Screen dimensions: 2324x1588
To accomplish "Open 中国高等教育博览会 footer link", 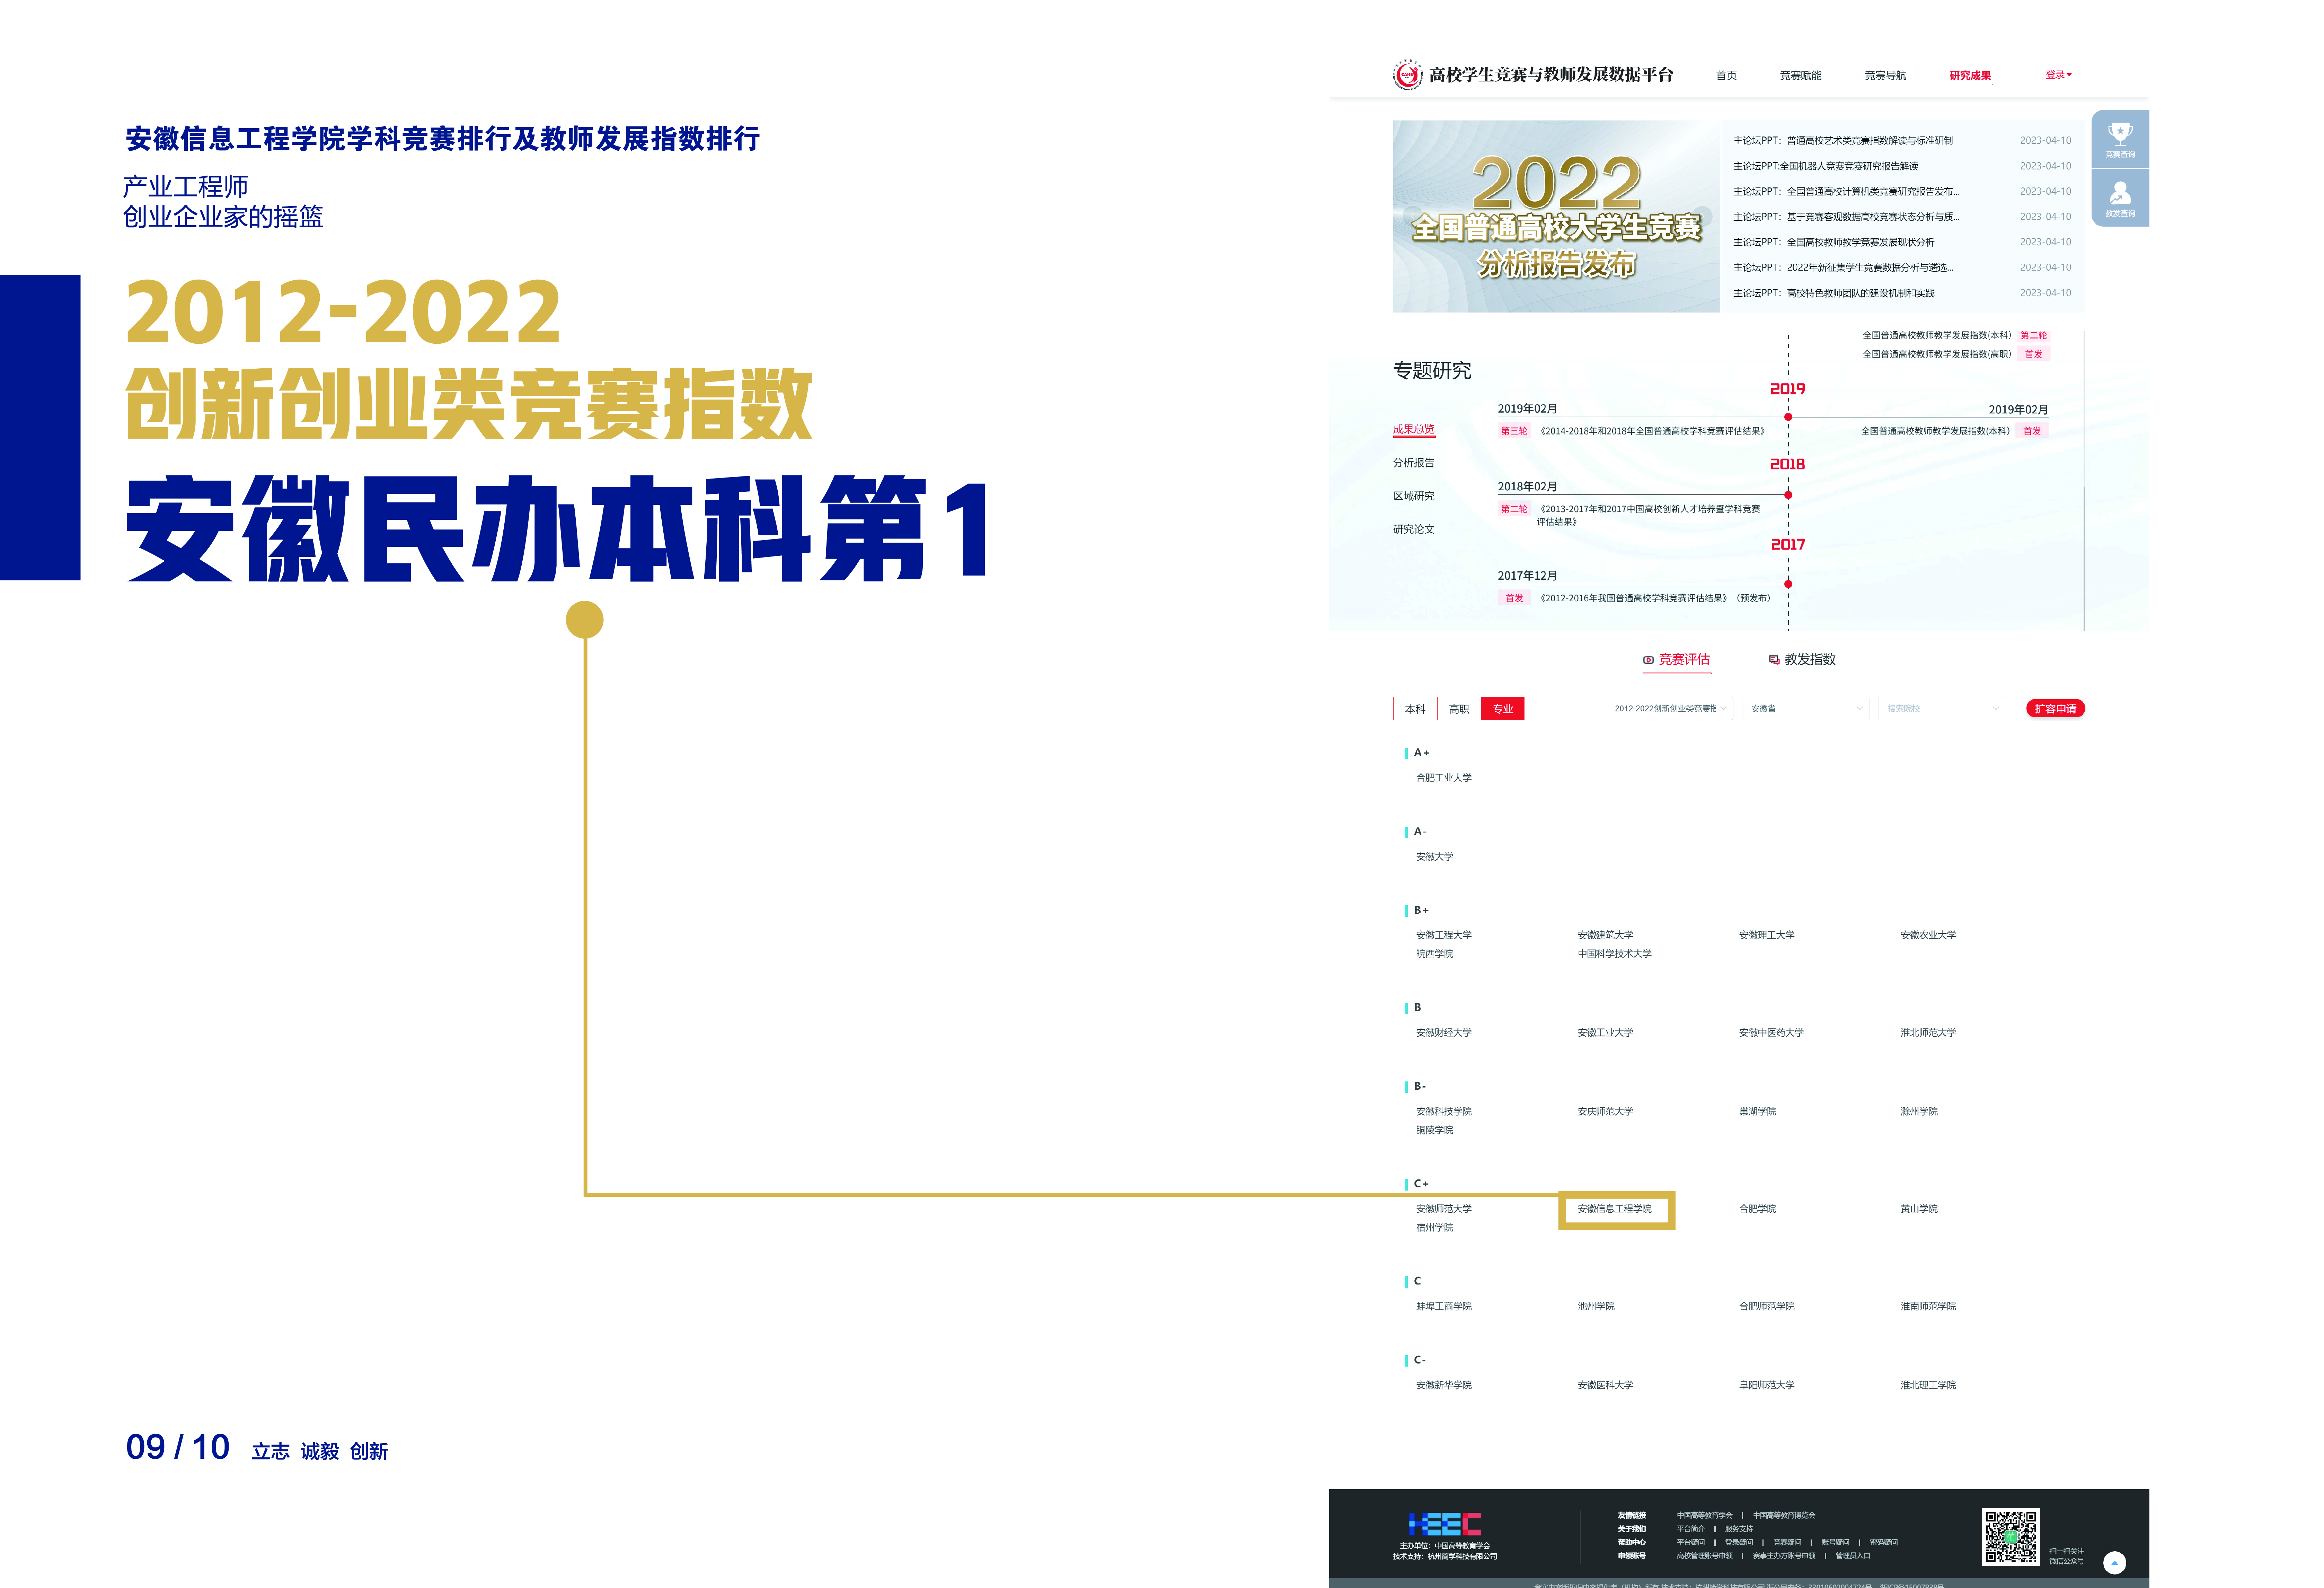I will tap(1784, 1516).
